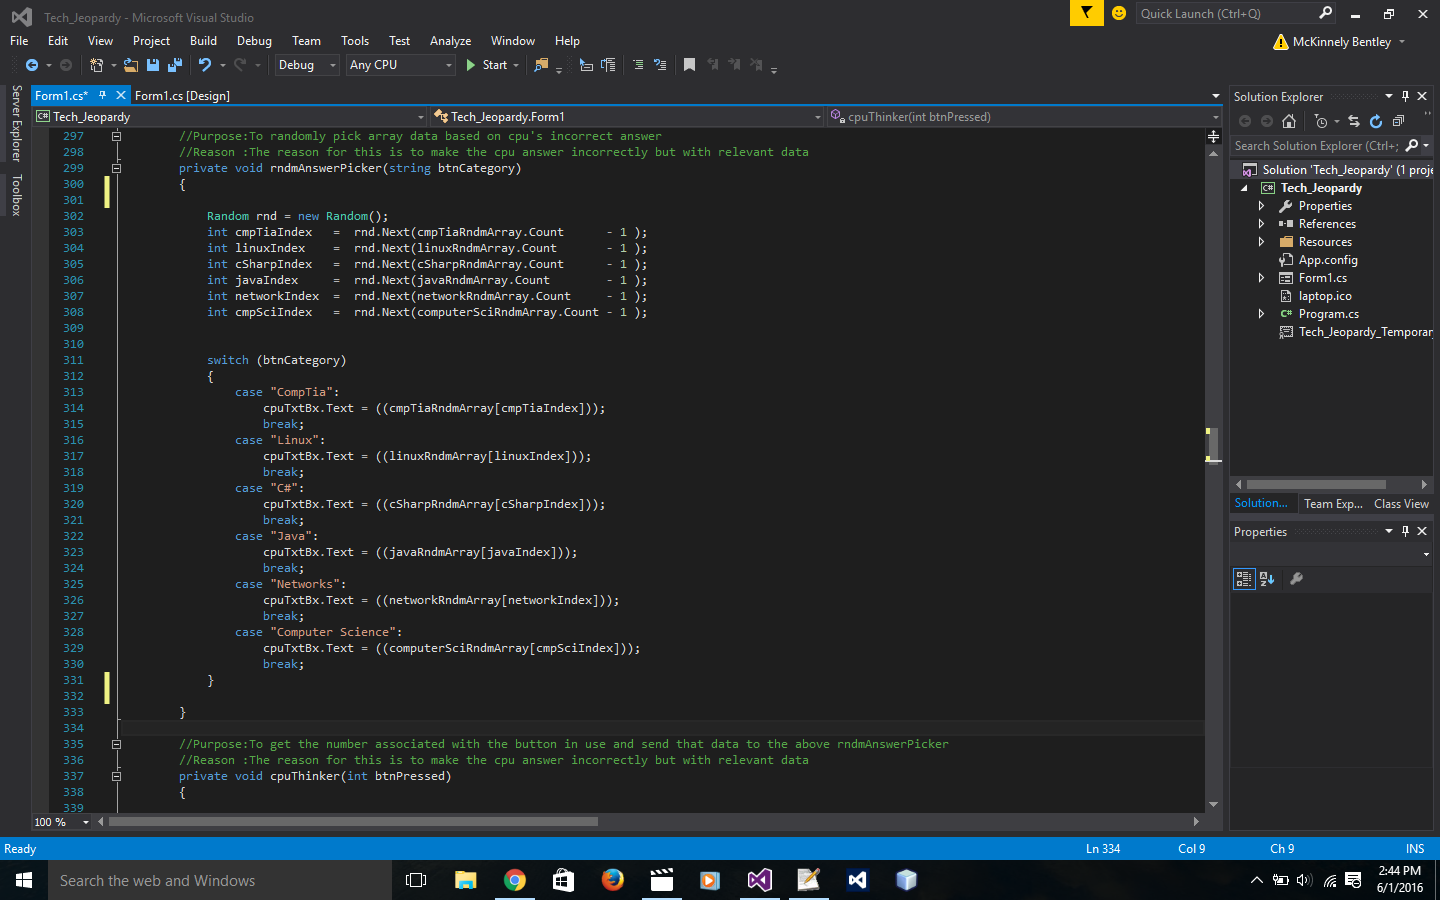Switch to the Form1.cs [Design] tab
This screenshot has height=900, width=1440.
[x=182, y=96]
